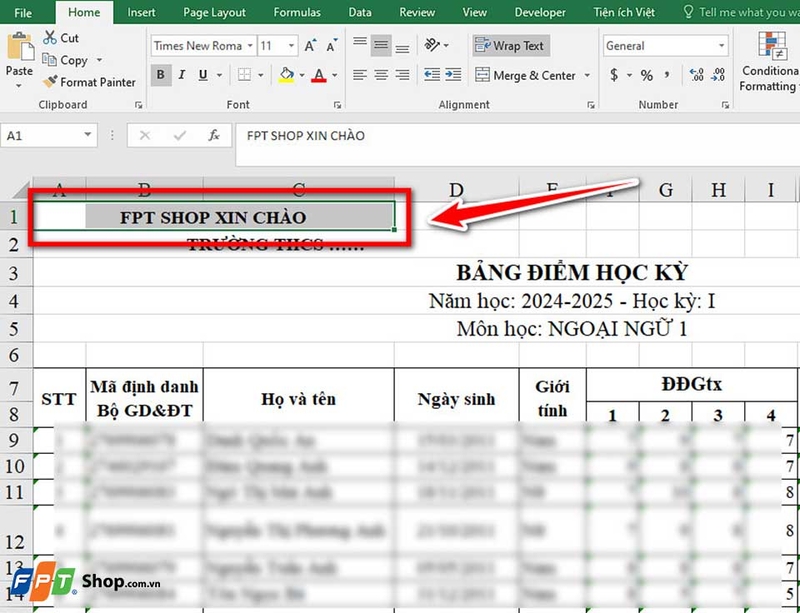Screen dimensions: 800x613
Task: Toggle Center alignment
Action: tap(380, 75)
